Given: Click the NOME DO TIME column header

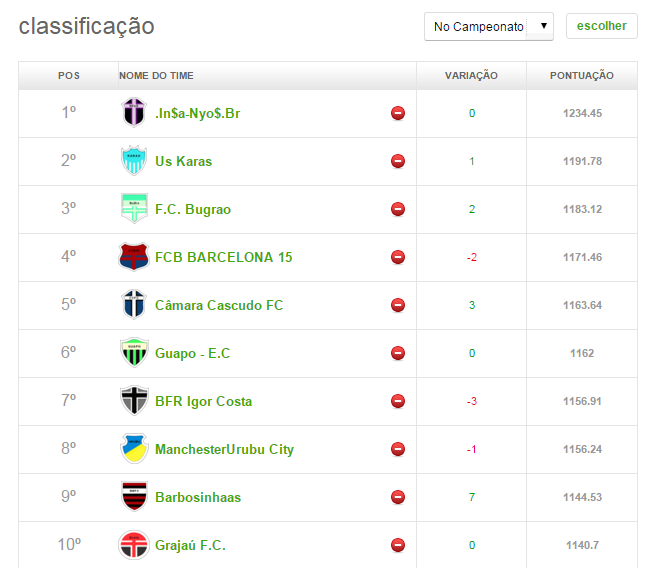Looking at the screenshot, I should [156, 76].
